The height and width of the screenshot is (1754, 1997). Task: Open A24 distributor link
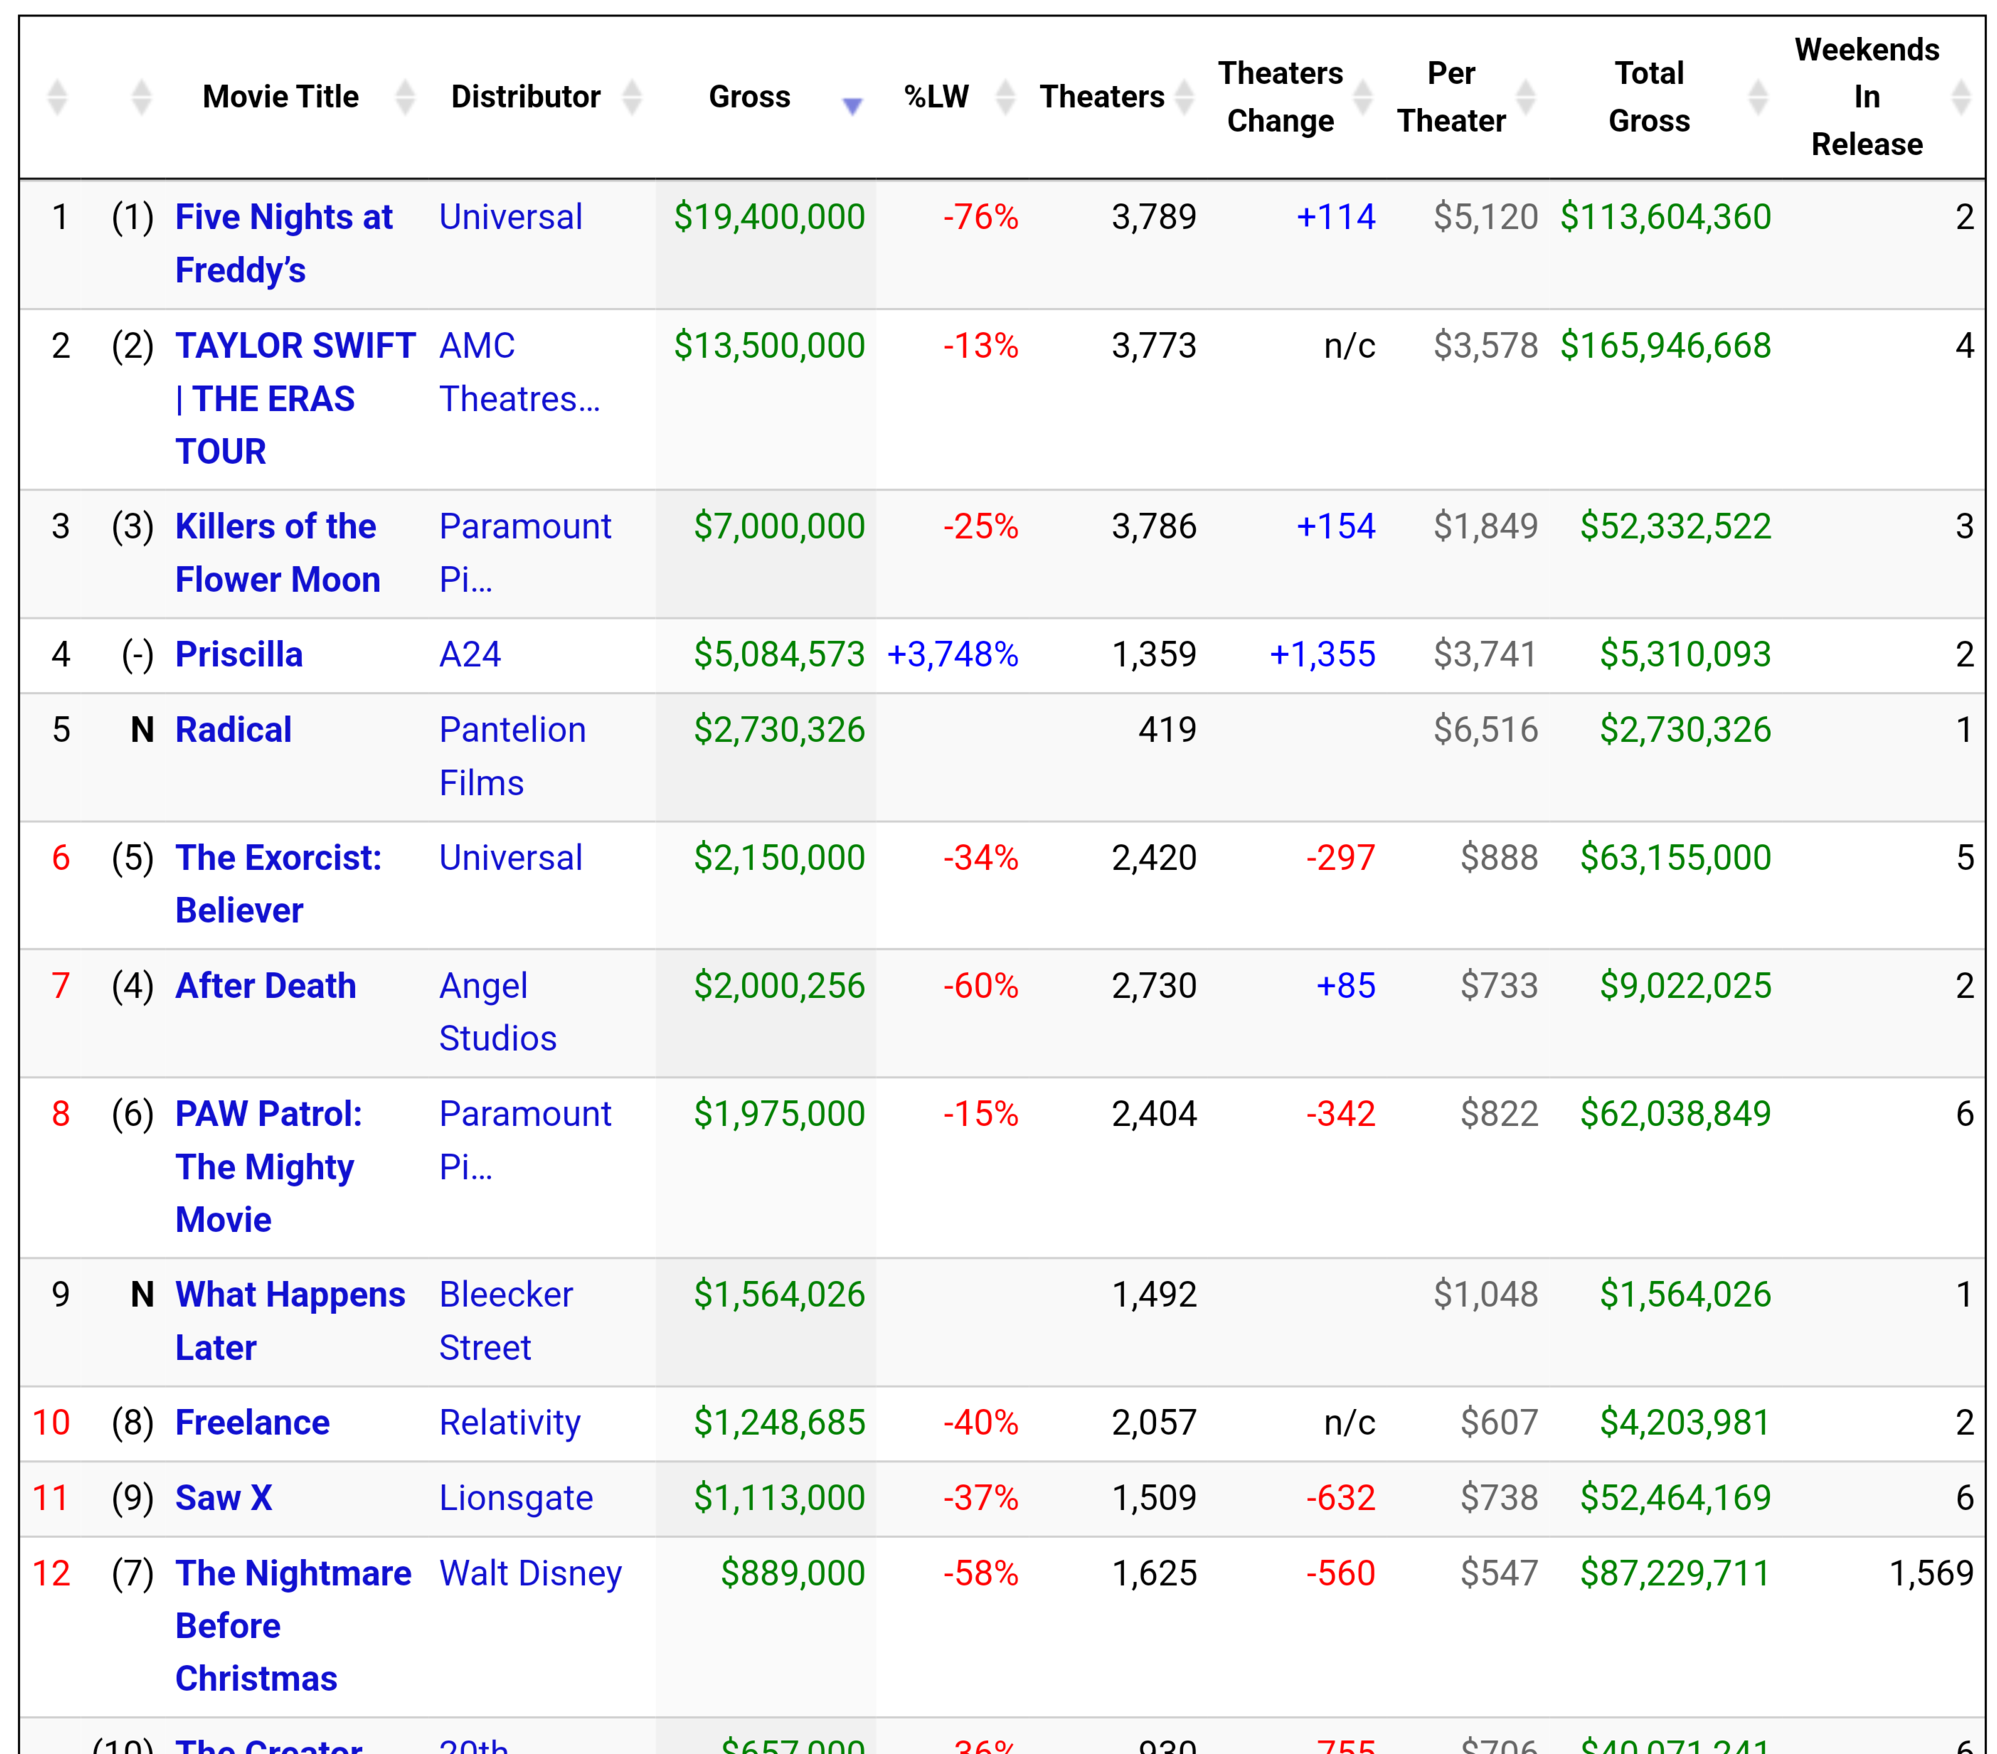(x=469, y=654)
